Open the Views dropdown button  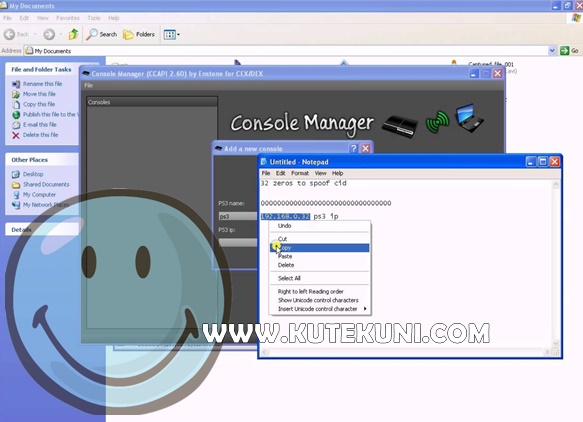click(171, 35)
